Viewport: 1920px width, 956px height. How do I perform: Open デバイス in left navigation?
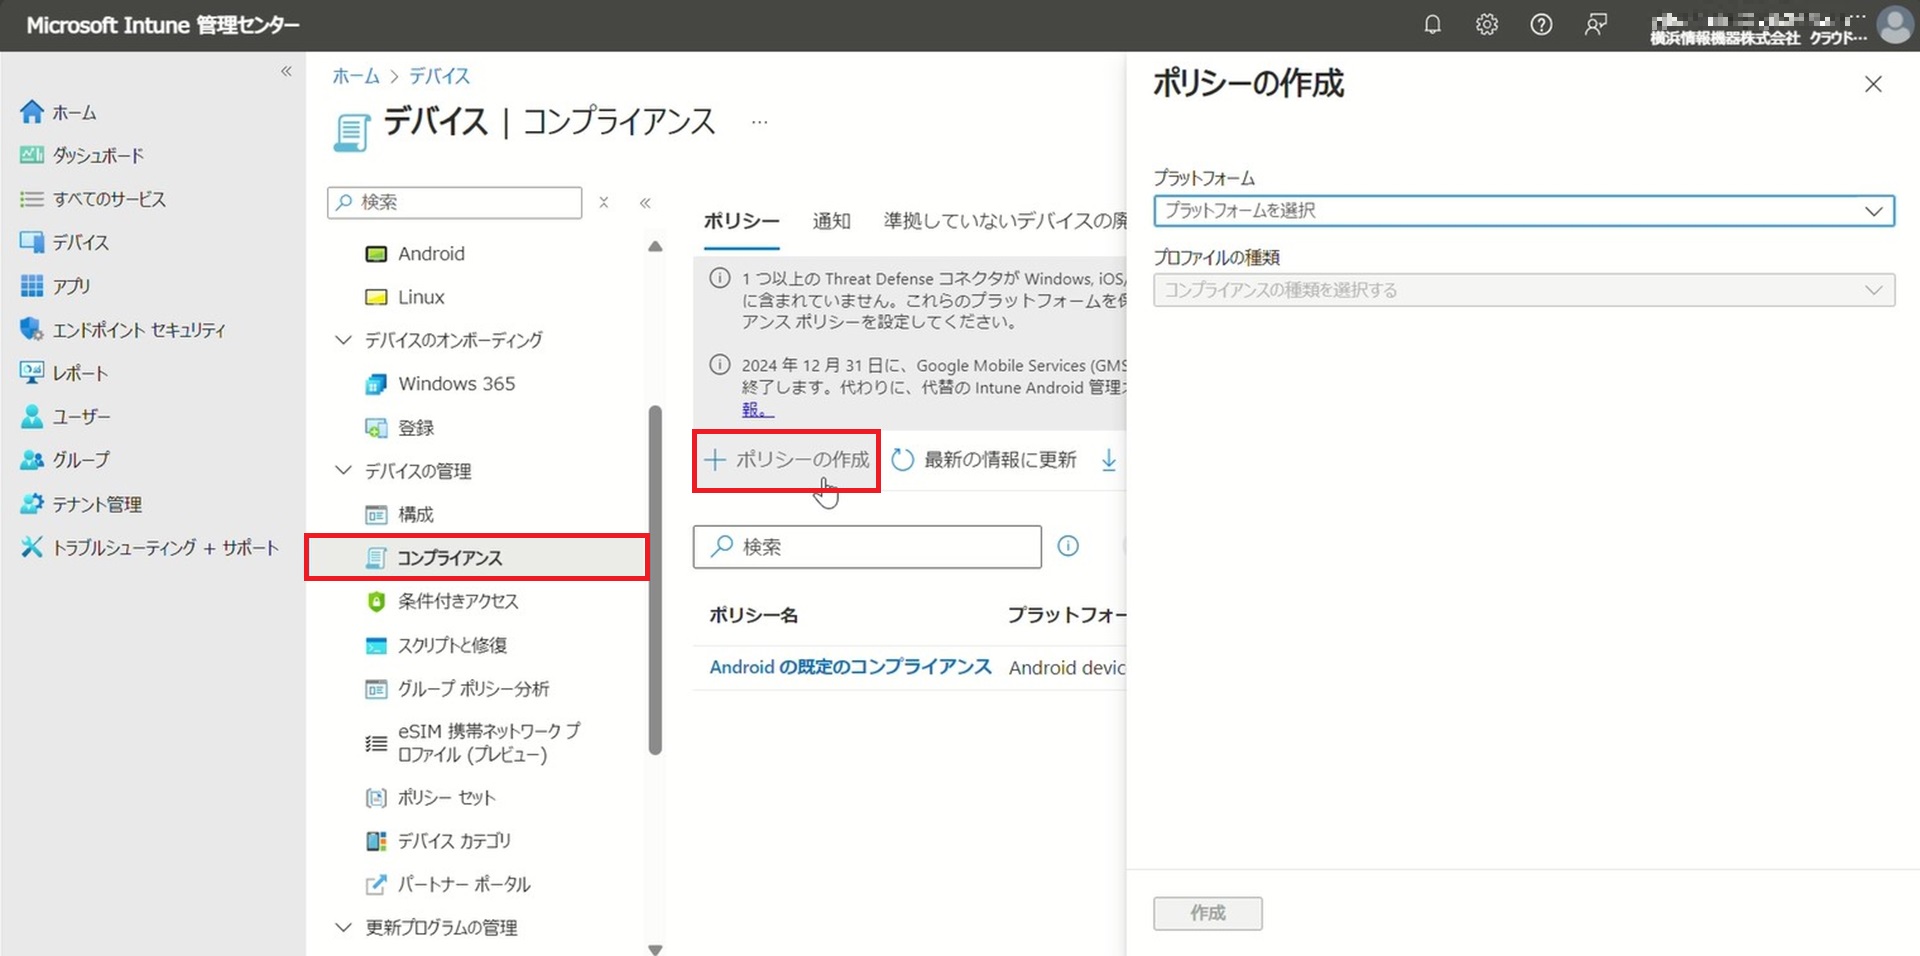coord(65,242)
